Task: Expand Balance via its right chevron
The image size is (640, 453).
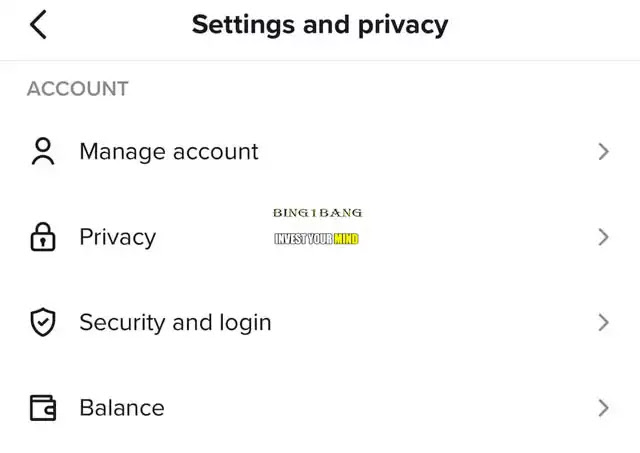Action: click(603, 408)
